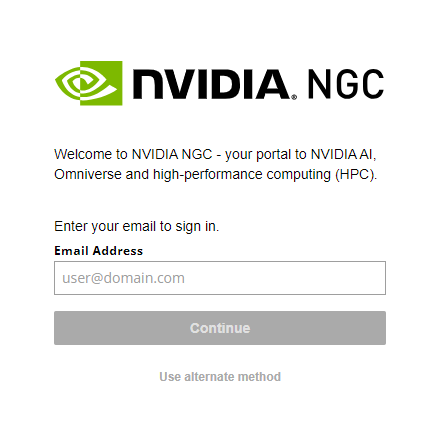Click the '(HPC)' text in the description

(x=356, y=175)
